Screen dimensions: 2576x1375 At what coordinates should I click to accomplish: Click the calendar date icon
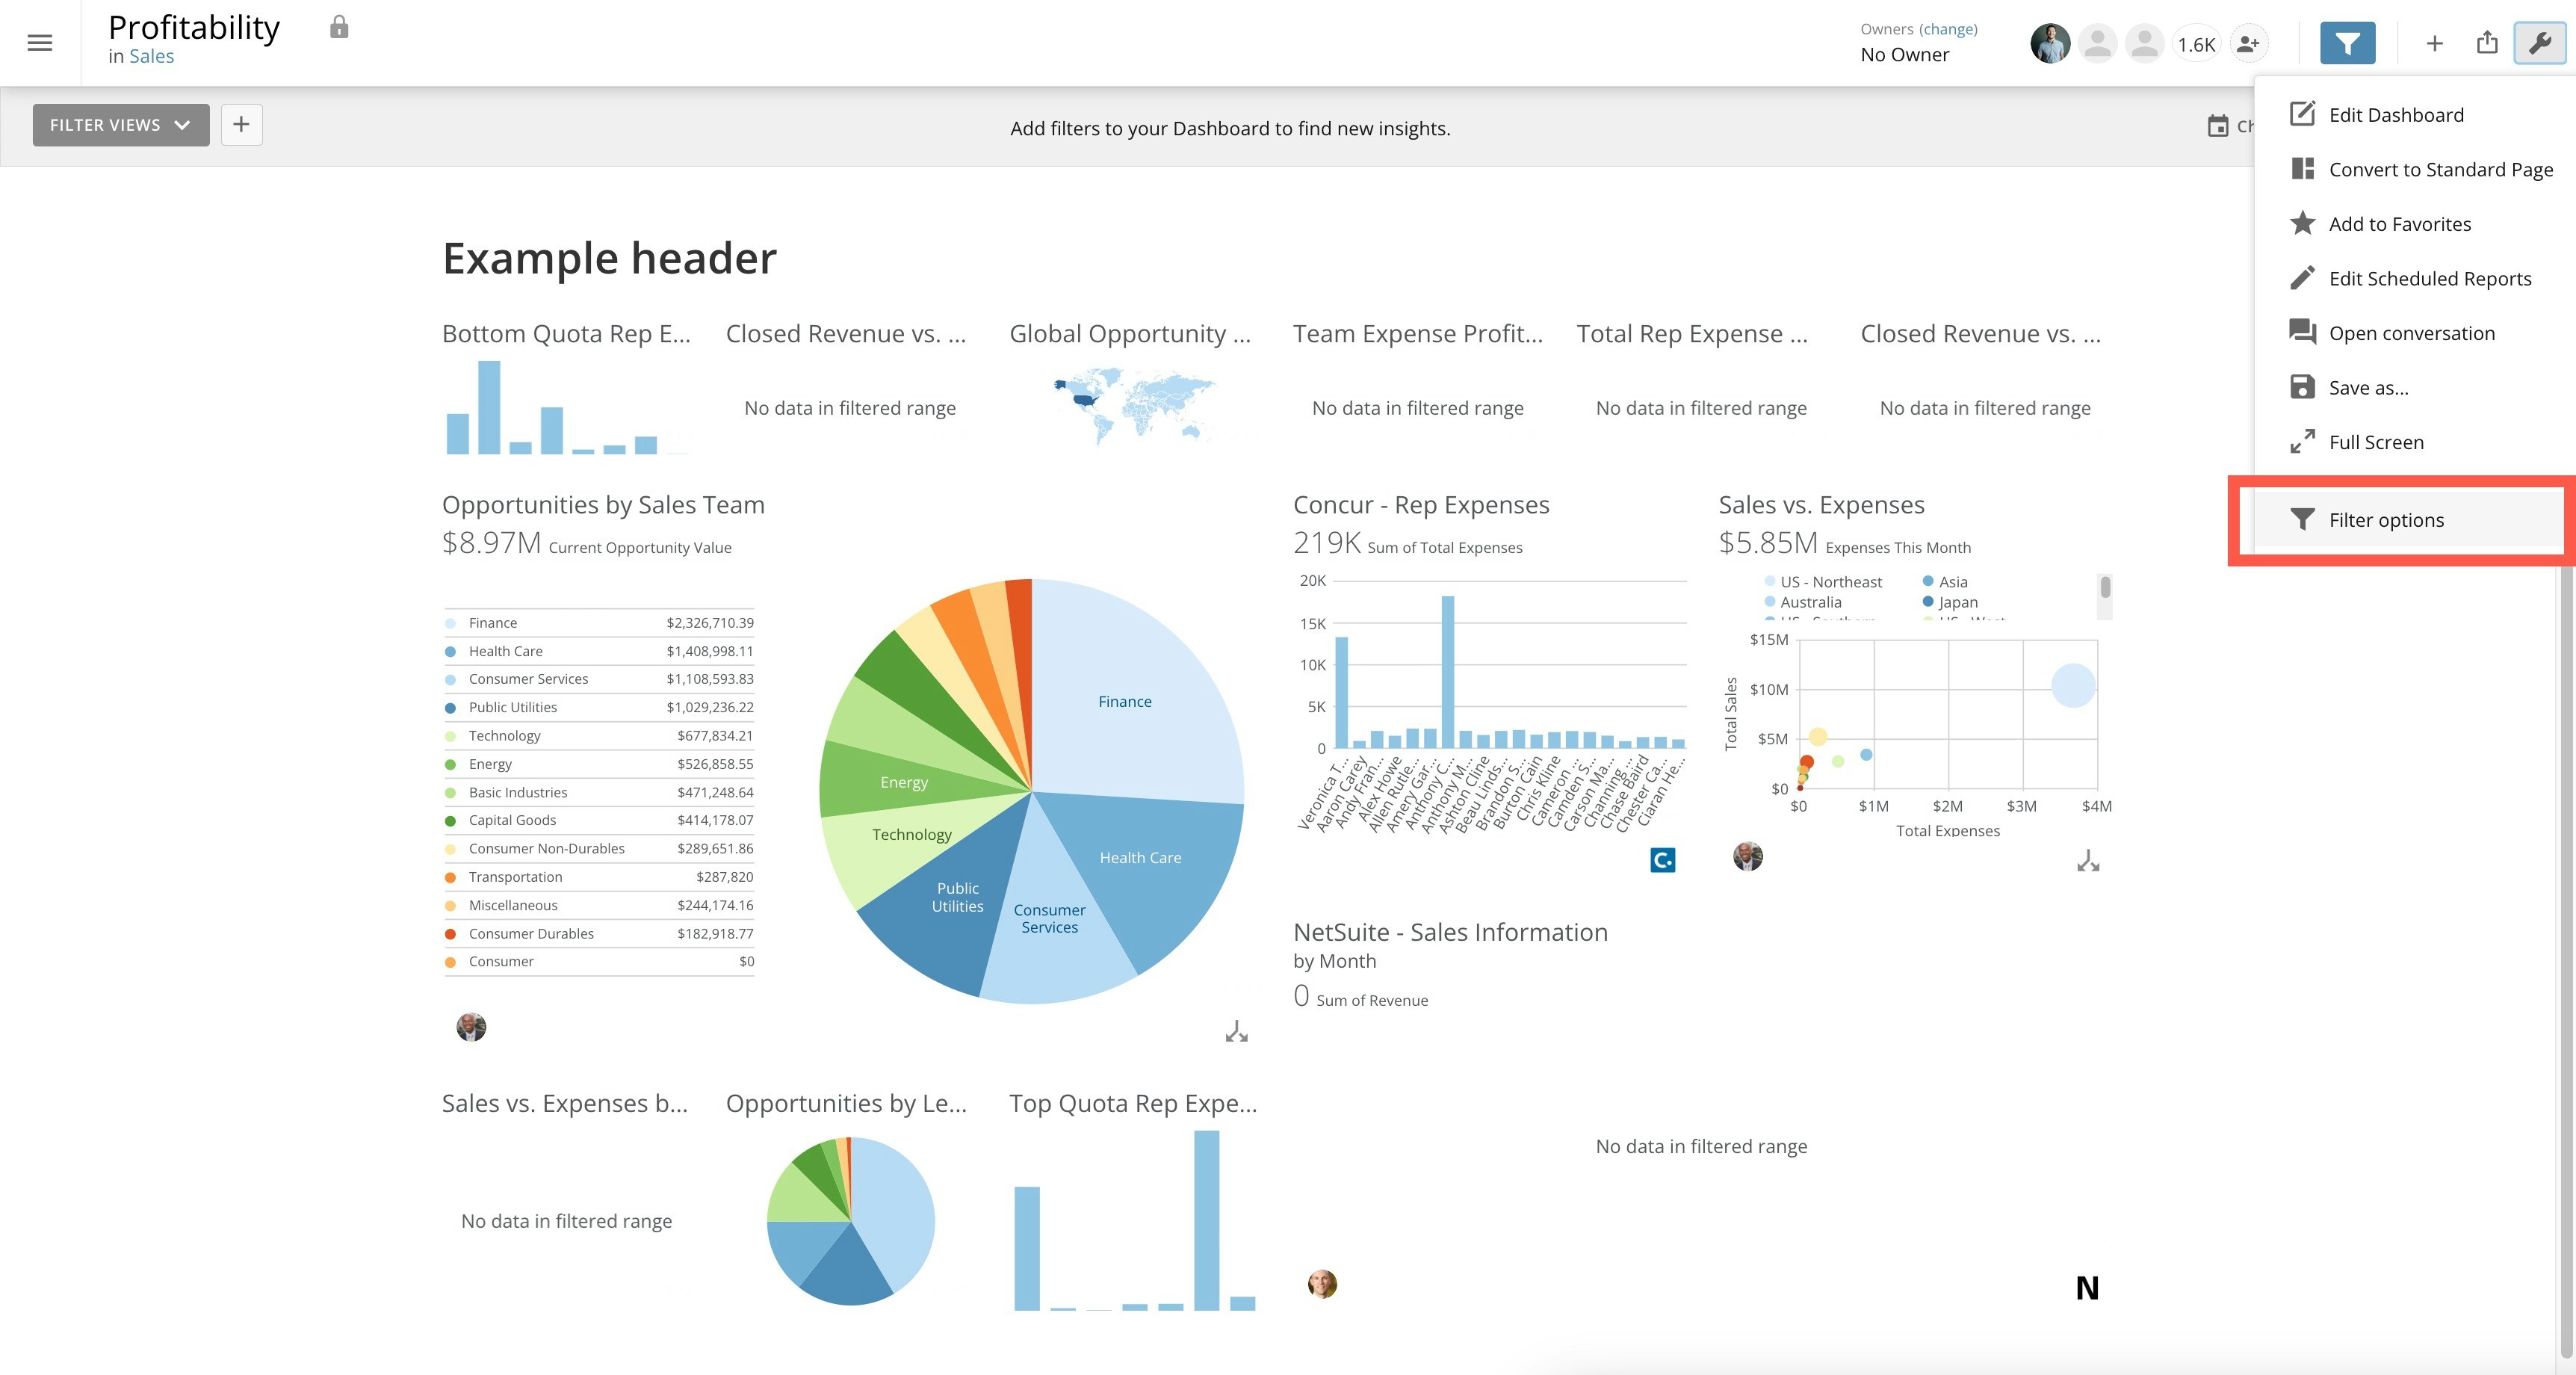click(x=2218, y=126)
